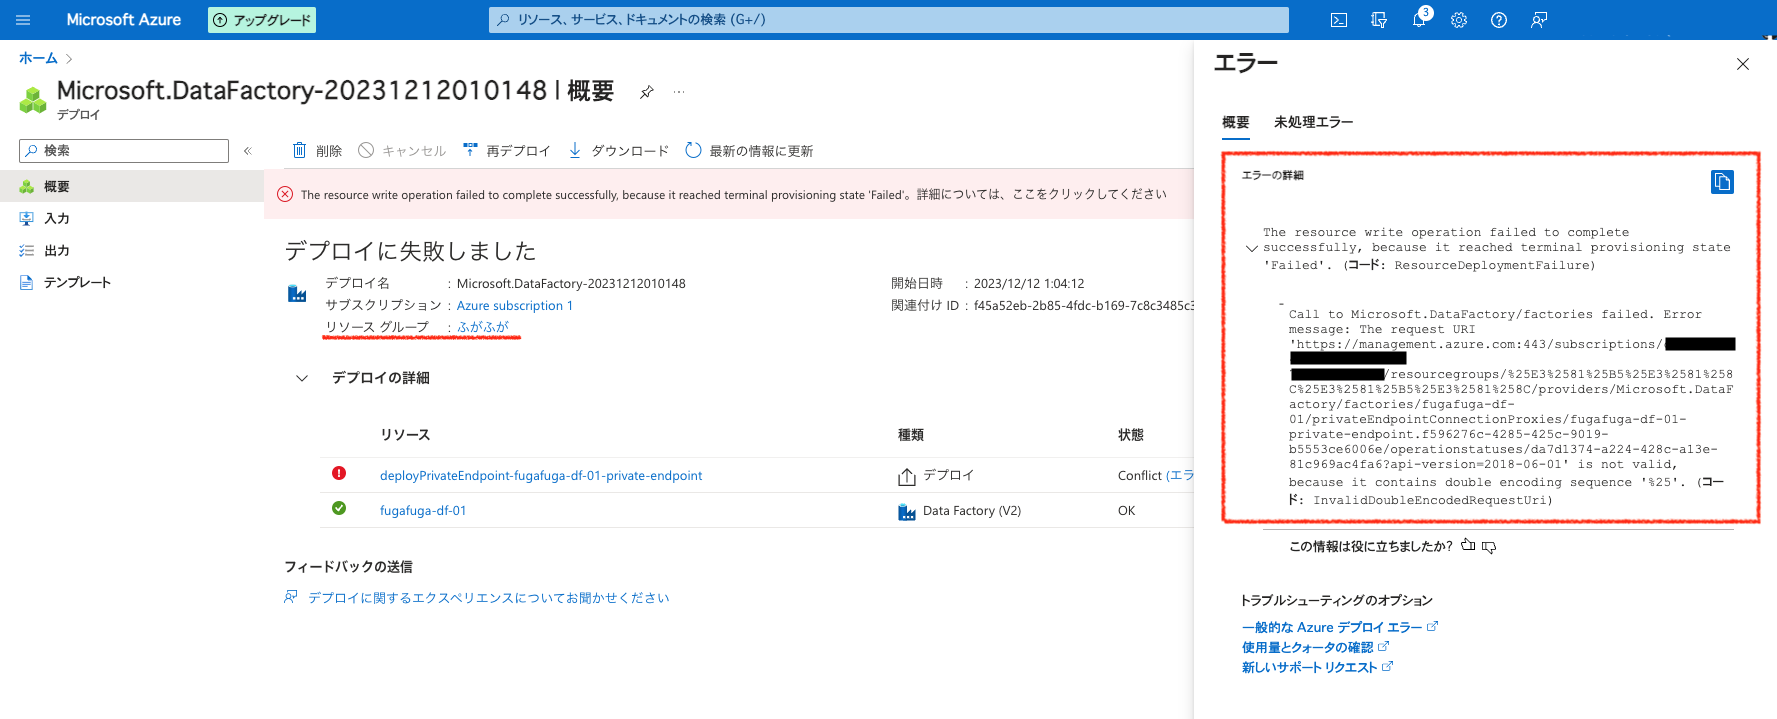Click the correlation ID value

[1084, 306]
